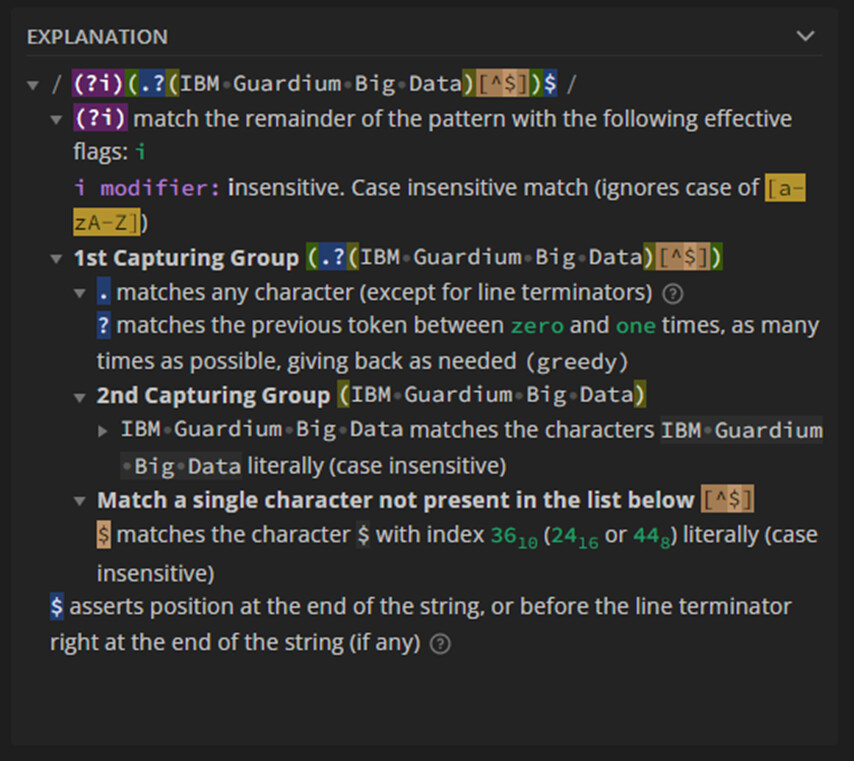
Task: Click the '(greedy)' text
Action: click(577, 362)
